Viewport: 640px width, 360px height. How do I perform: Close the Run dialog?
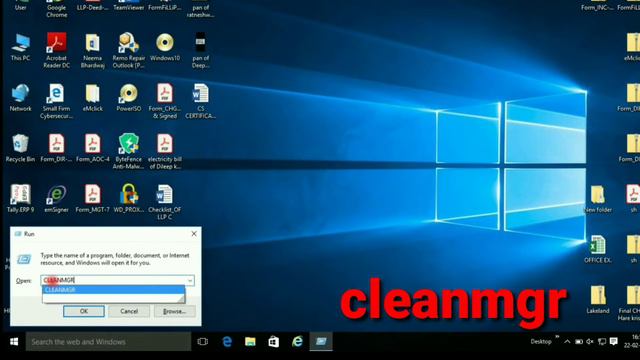[194, 234]
